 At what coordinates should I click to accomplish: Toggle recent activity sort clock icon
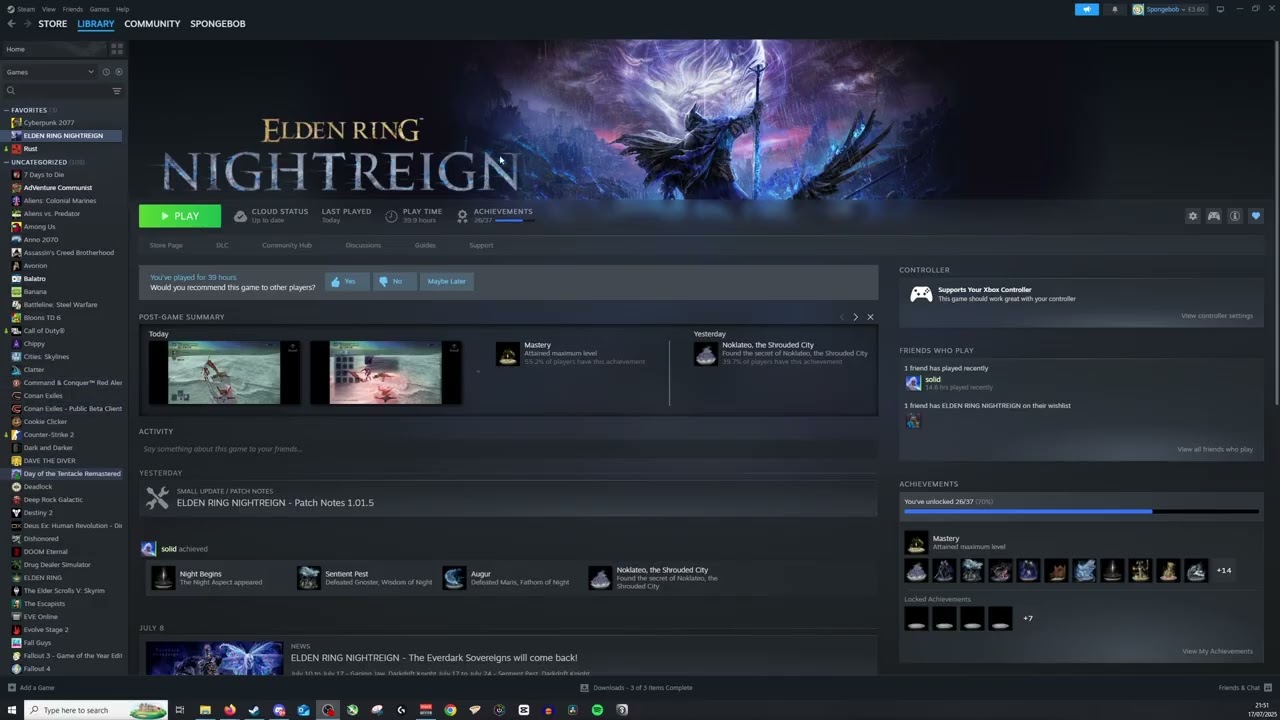click(x=106, y=72)
